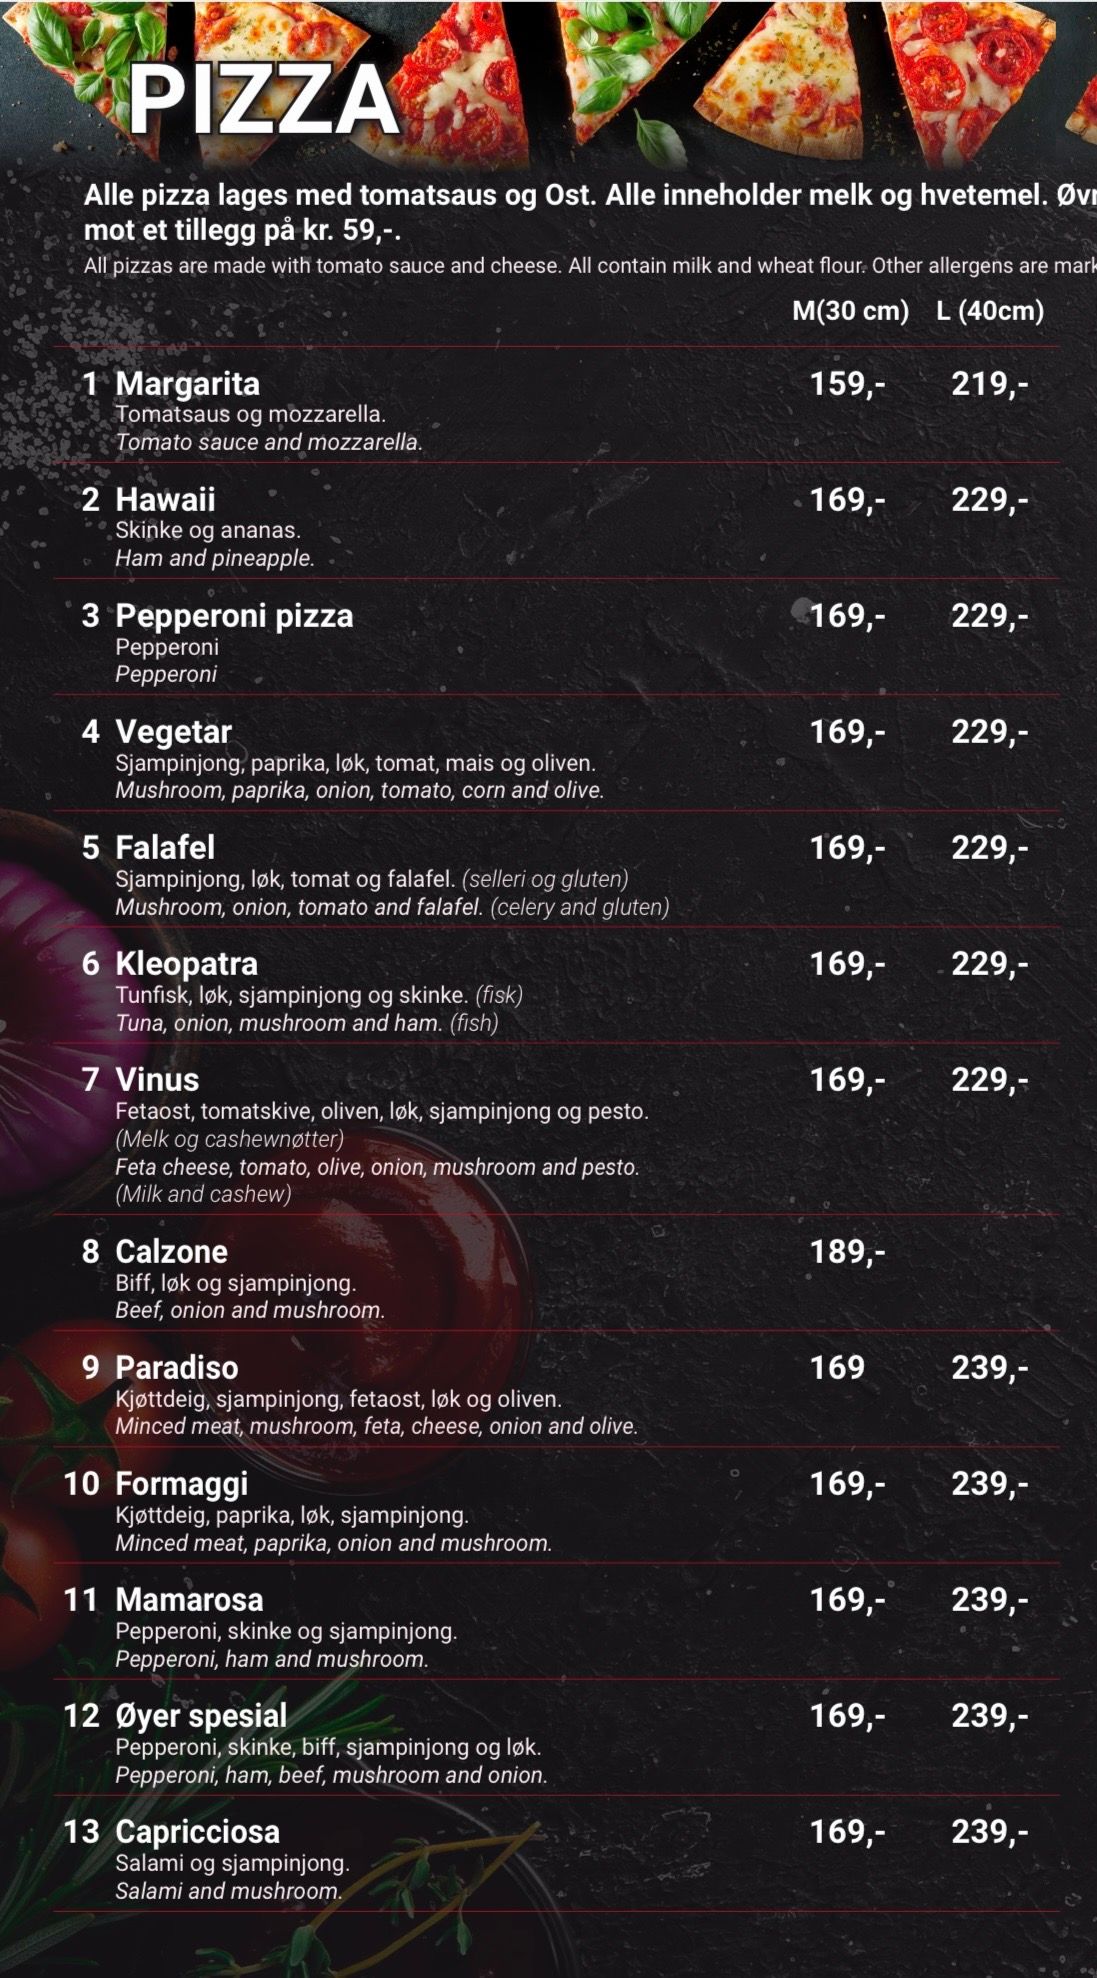Click the large price for Falafel

989,847
